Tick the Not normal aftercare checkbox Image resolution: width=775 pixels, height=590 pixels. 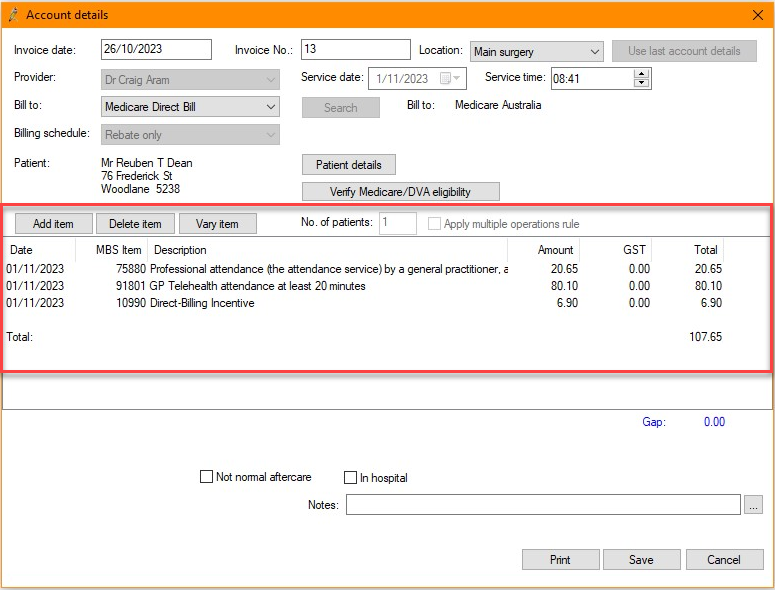click(206, 477)
